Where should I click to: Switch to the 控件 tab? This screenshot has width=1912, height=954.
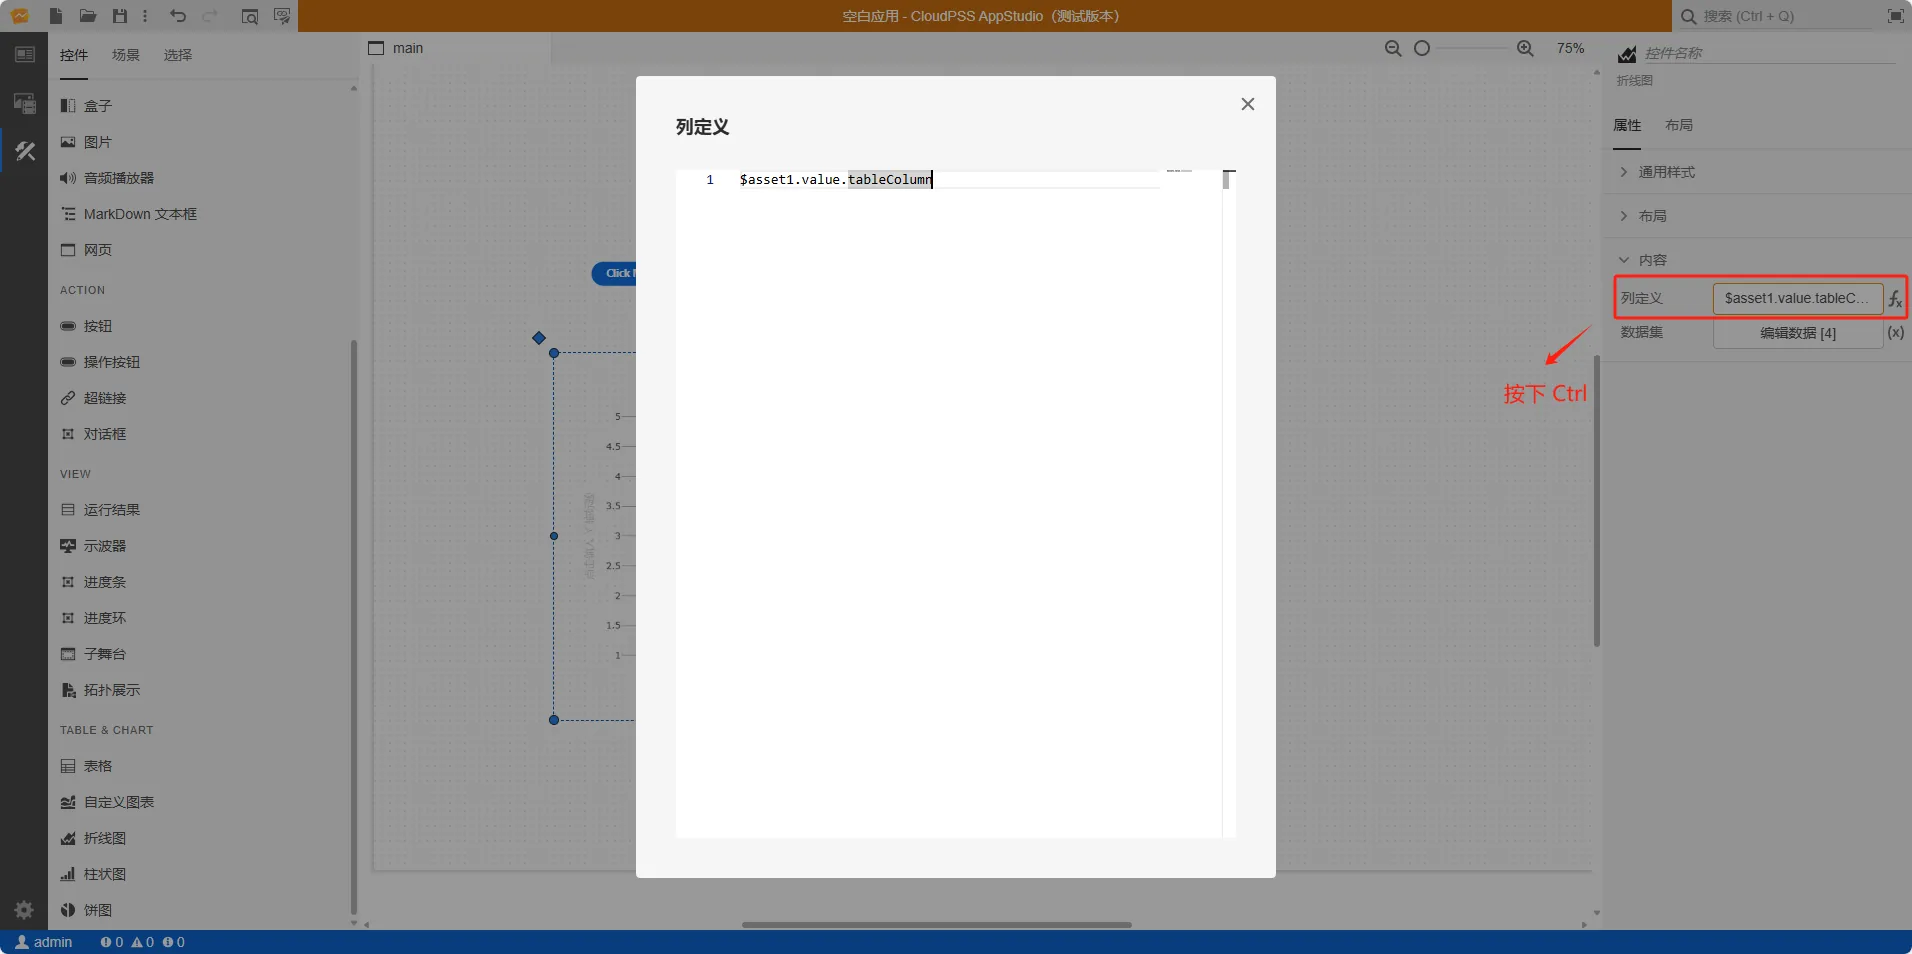tap(74, 55)
